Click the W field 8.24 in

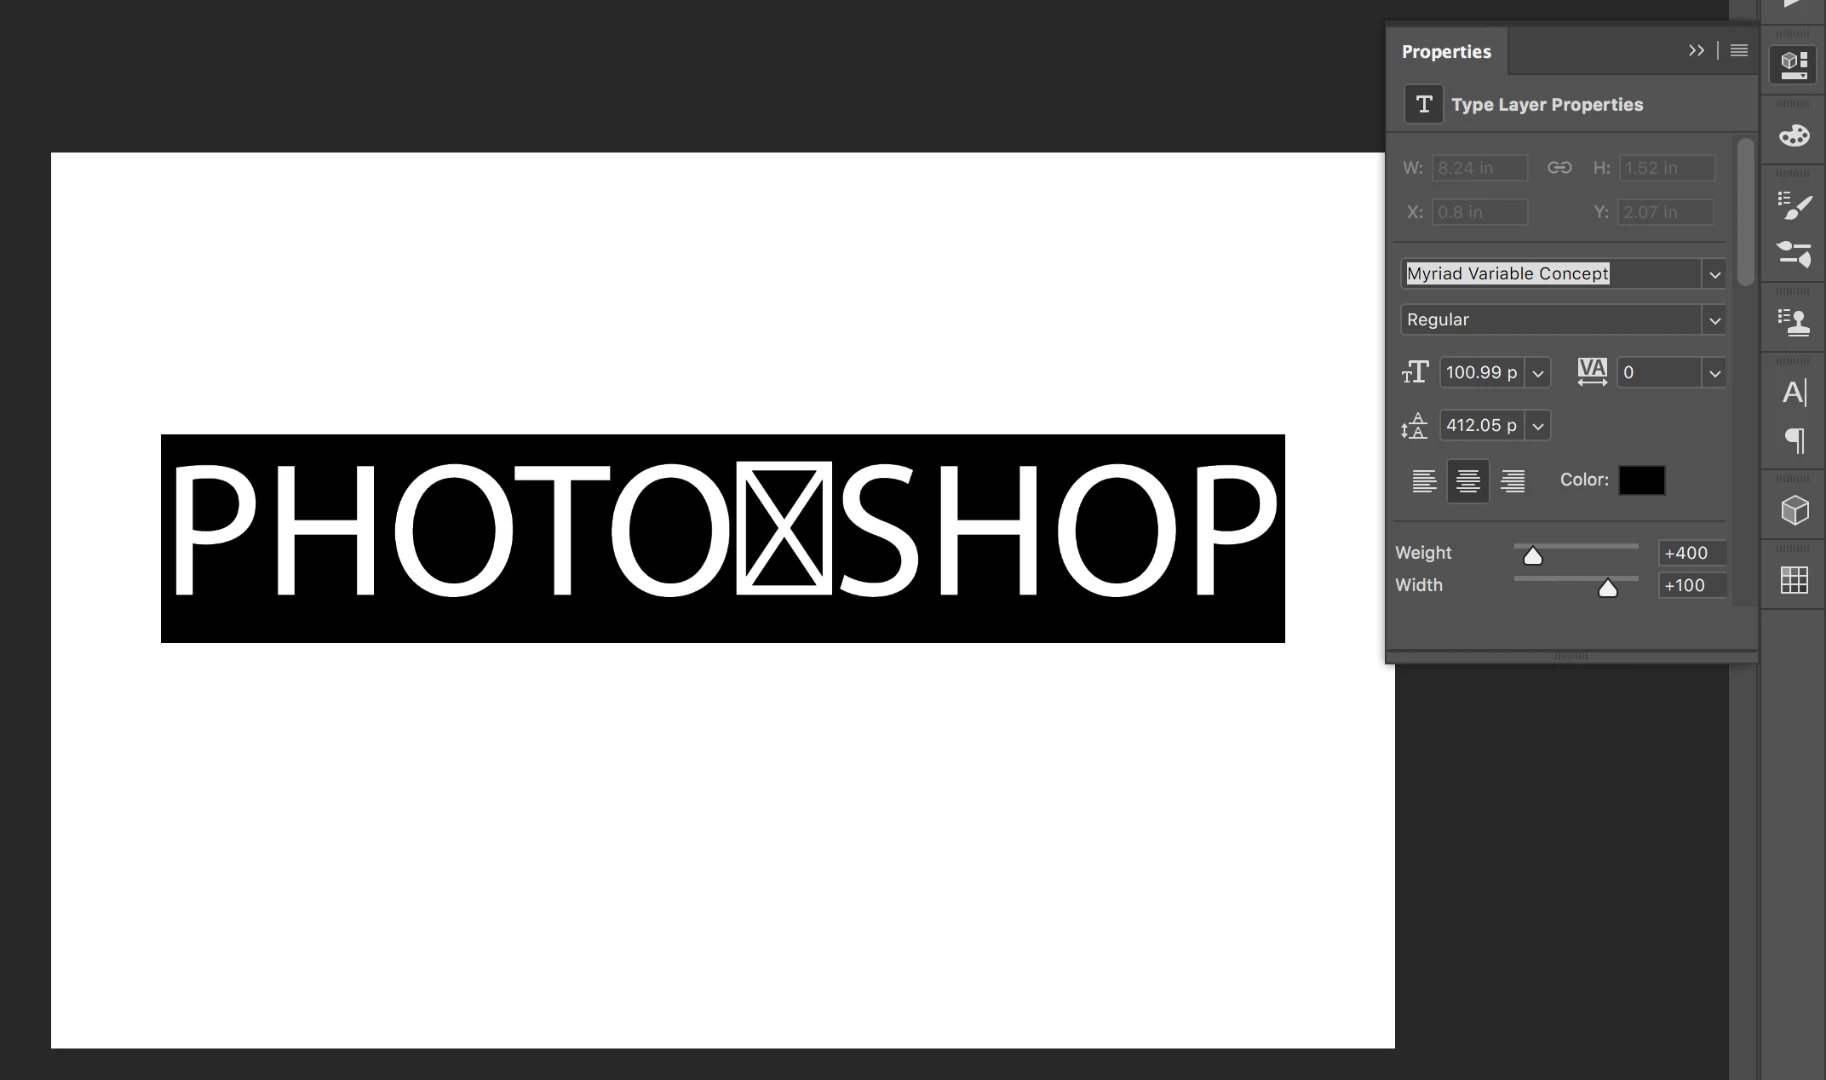(x=1480, y=168)
